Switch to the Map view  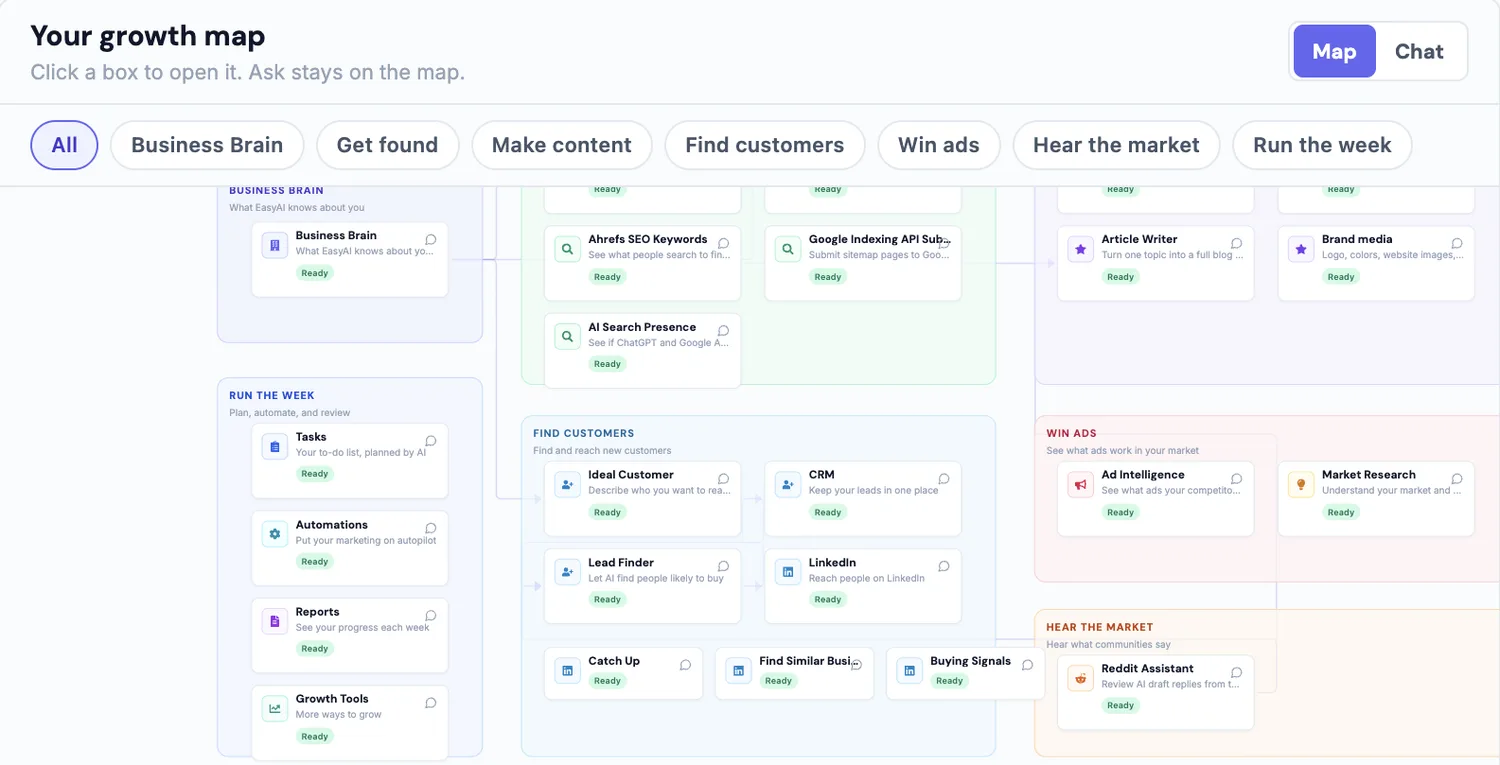[1334, 51]
